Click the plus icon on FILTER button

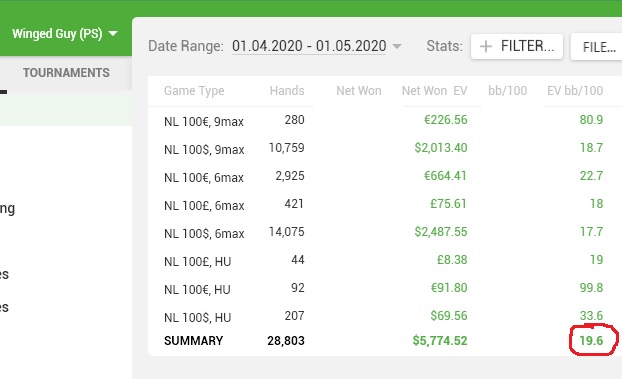click(x=486, y=46)
